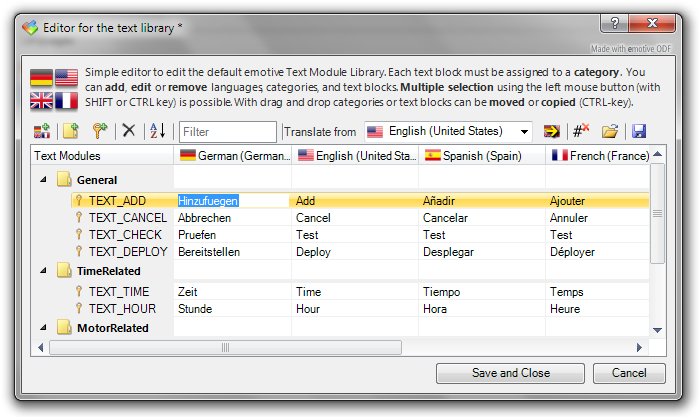Click the delete X icon in toolbar
699x417 pixels.
click(128, 131)
